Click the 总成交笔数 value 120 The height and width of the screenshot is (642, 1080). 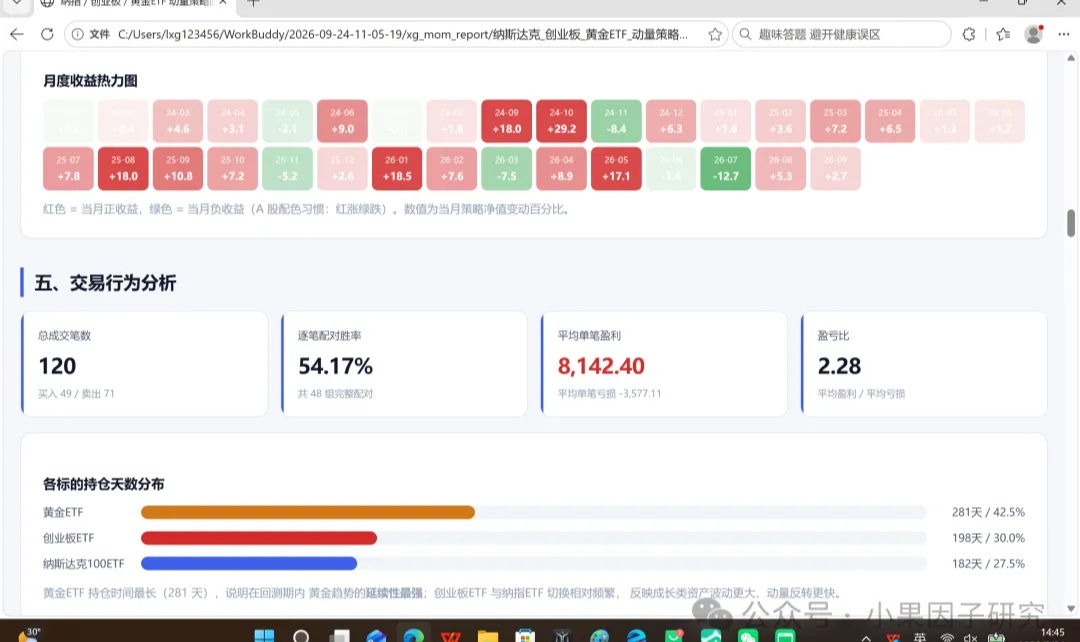tap(57, 366)
